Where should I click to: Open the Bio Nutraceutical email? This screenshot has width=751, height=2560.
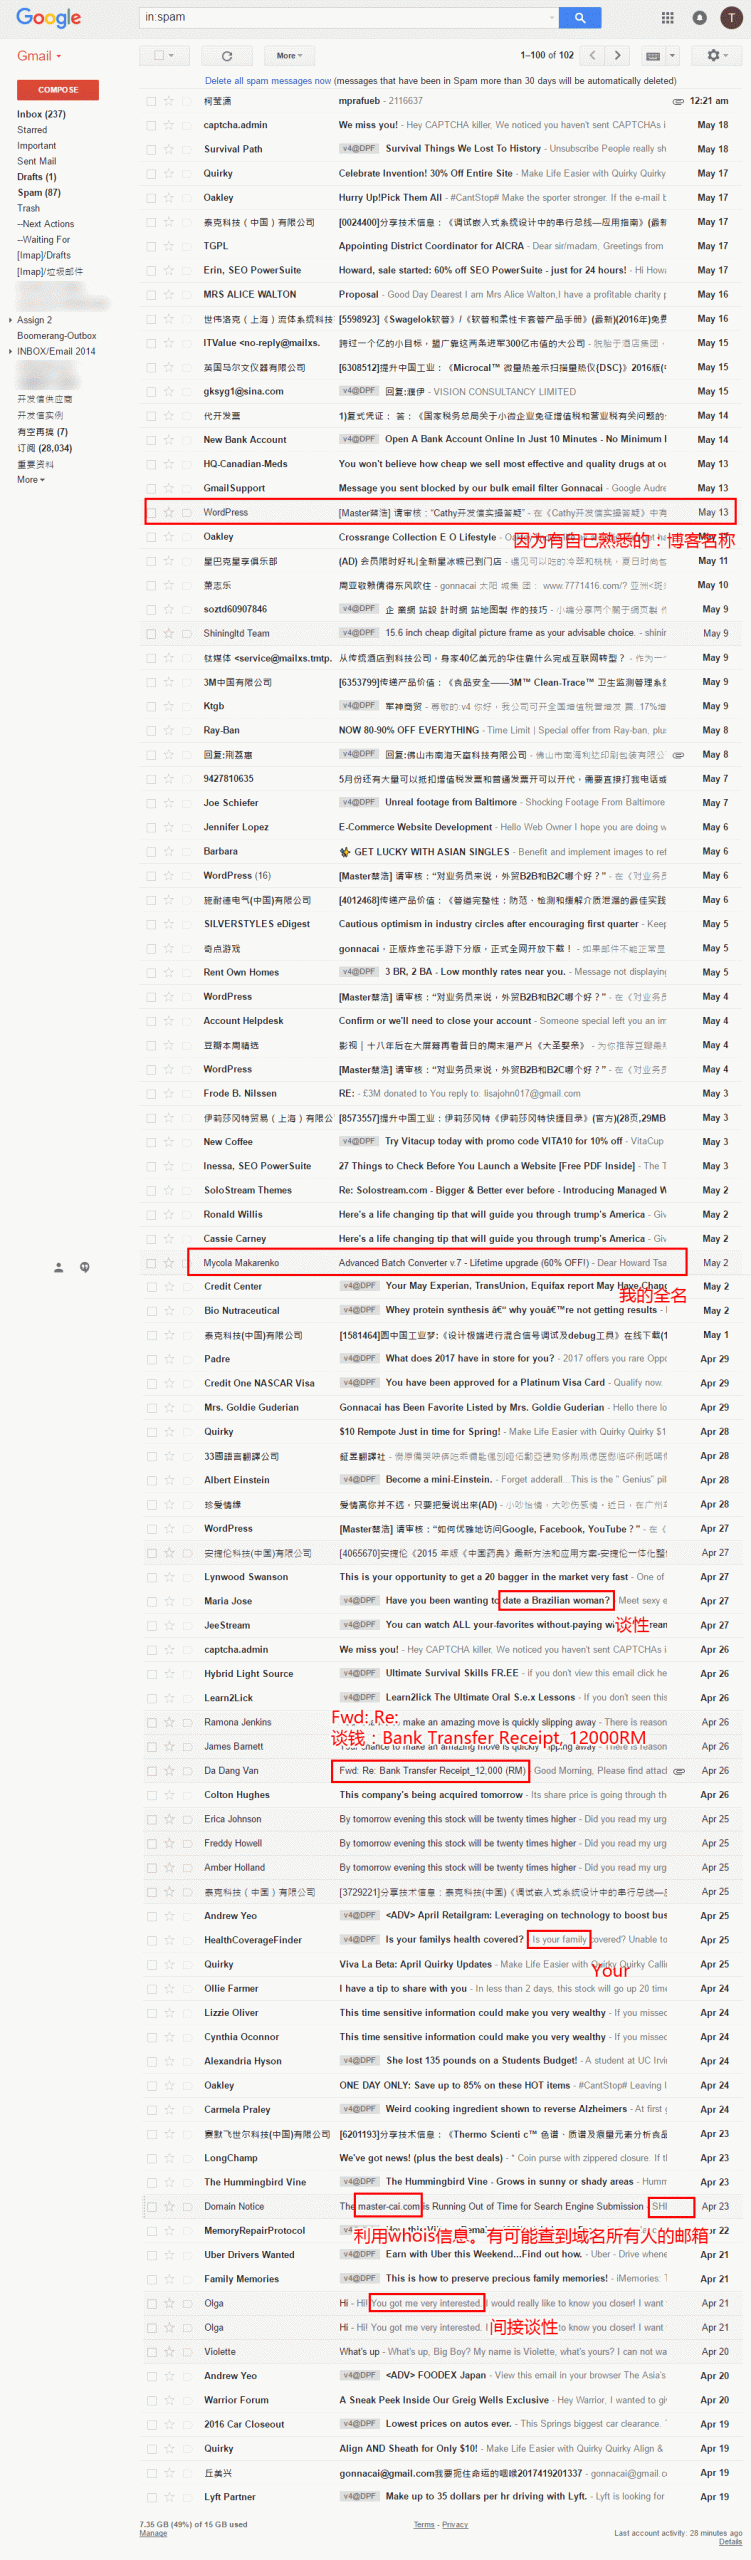[x=440, y=1311]
